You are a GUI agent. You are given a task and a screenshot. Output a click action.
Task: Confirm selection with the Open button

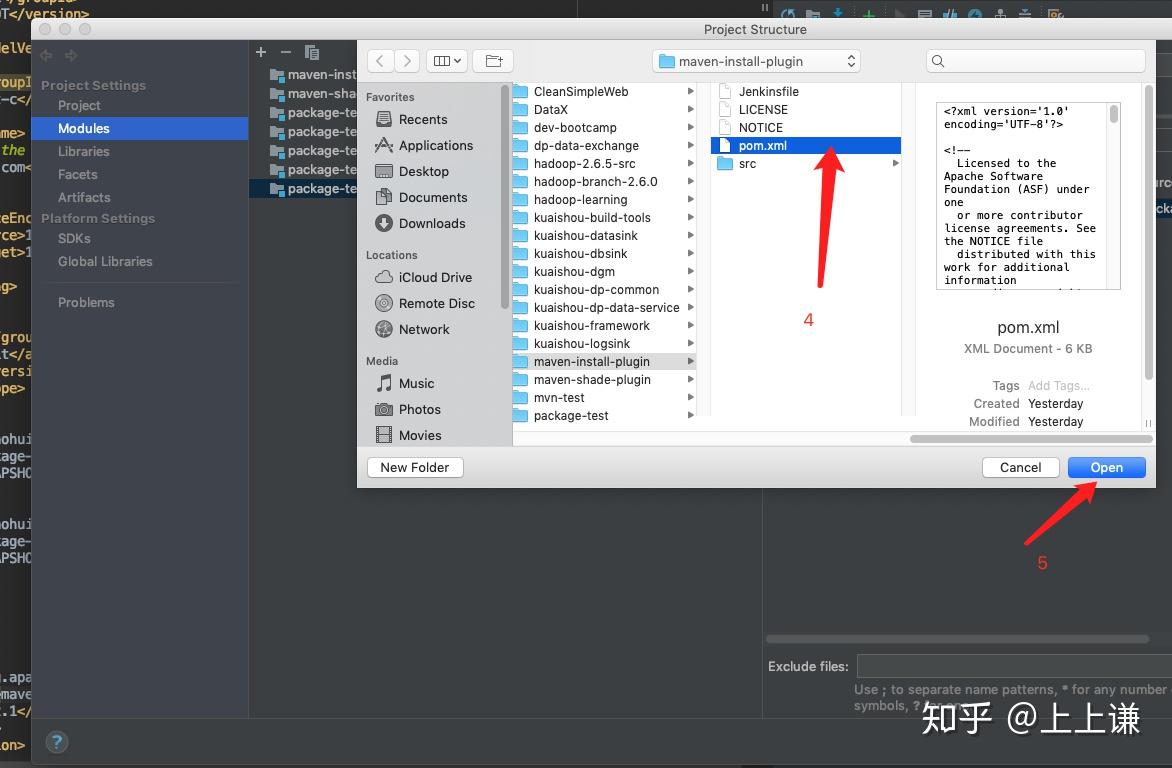click(x=1105, y=467)
